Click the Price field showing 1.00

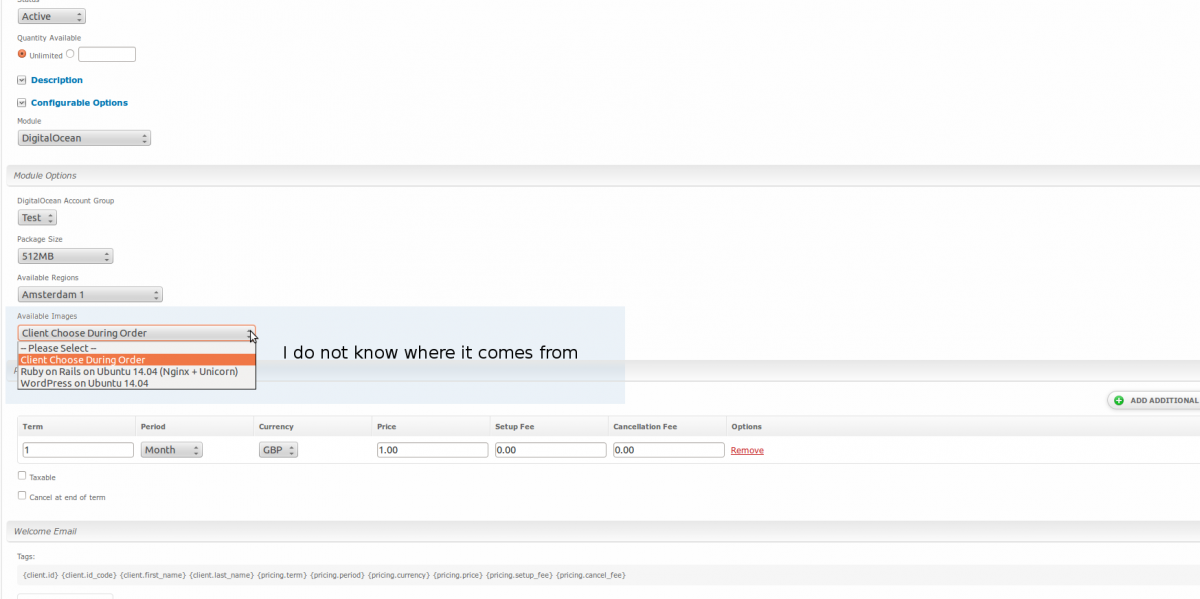[432, 450]
